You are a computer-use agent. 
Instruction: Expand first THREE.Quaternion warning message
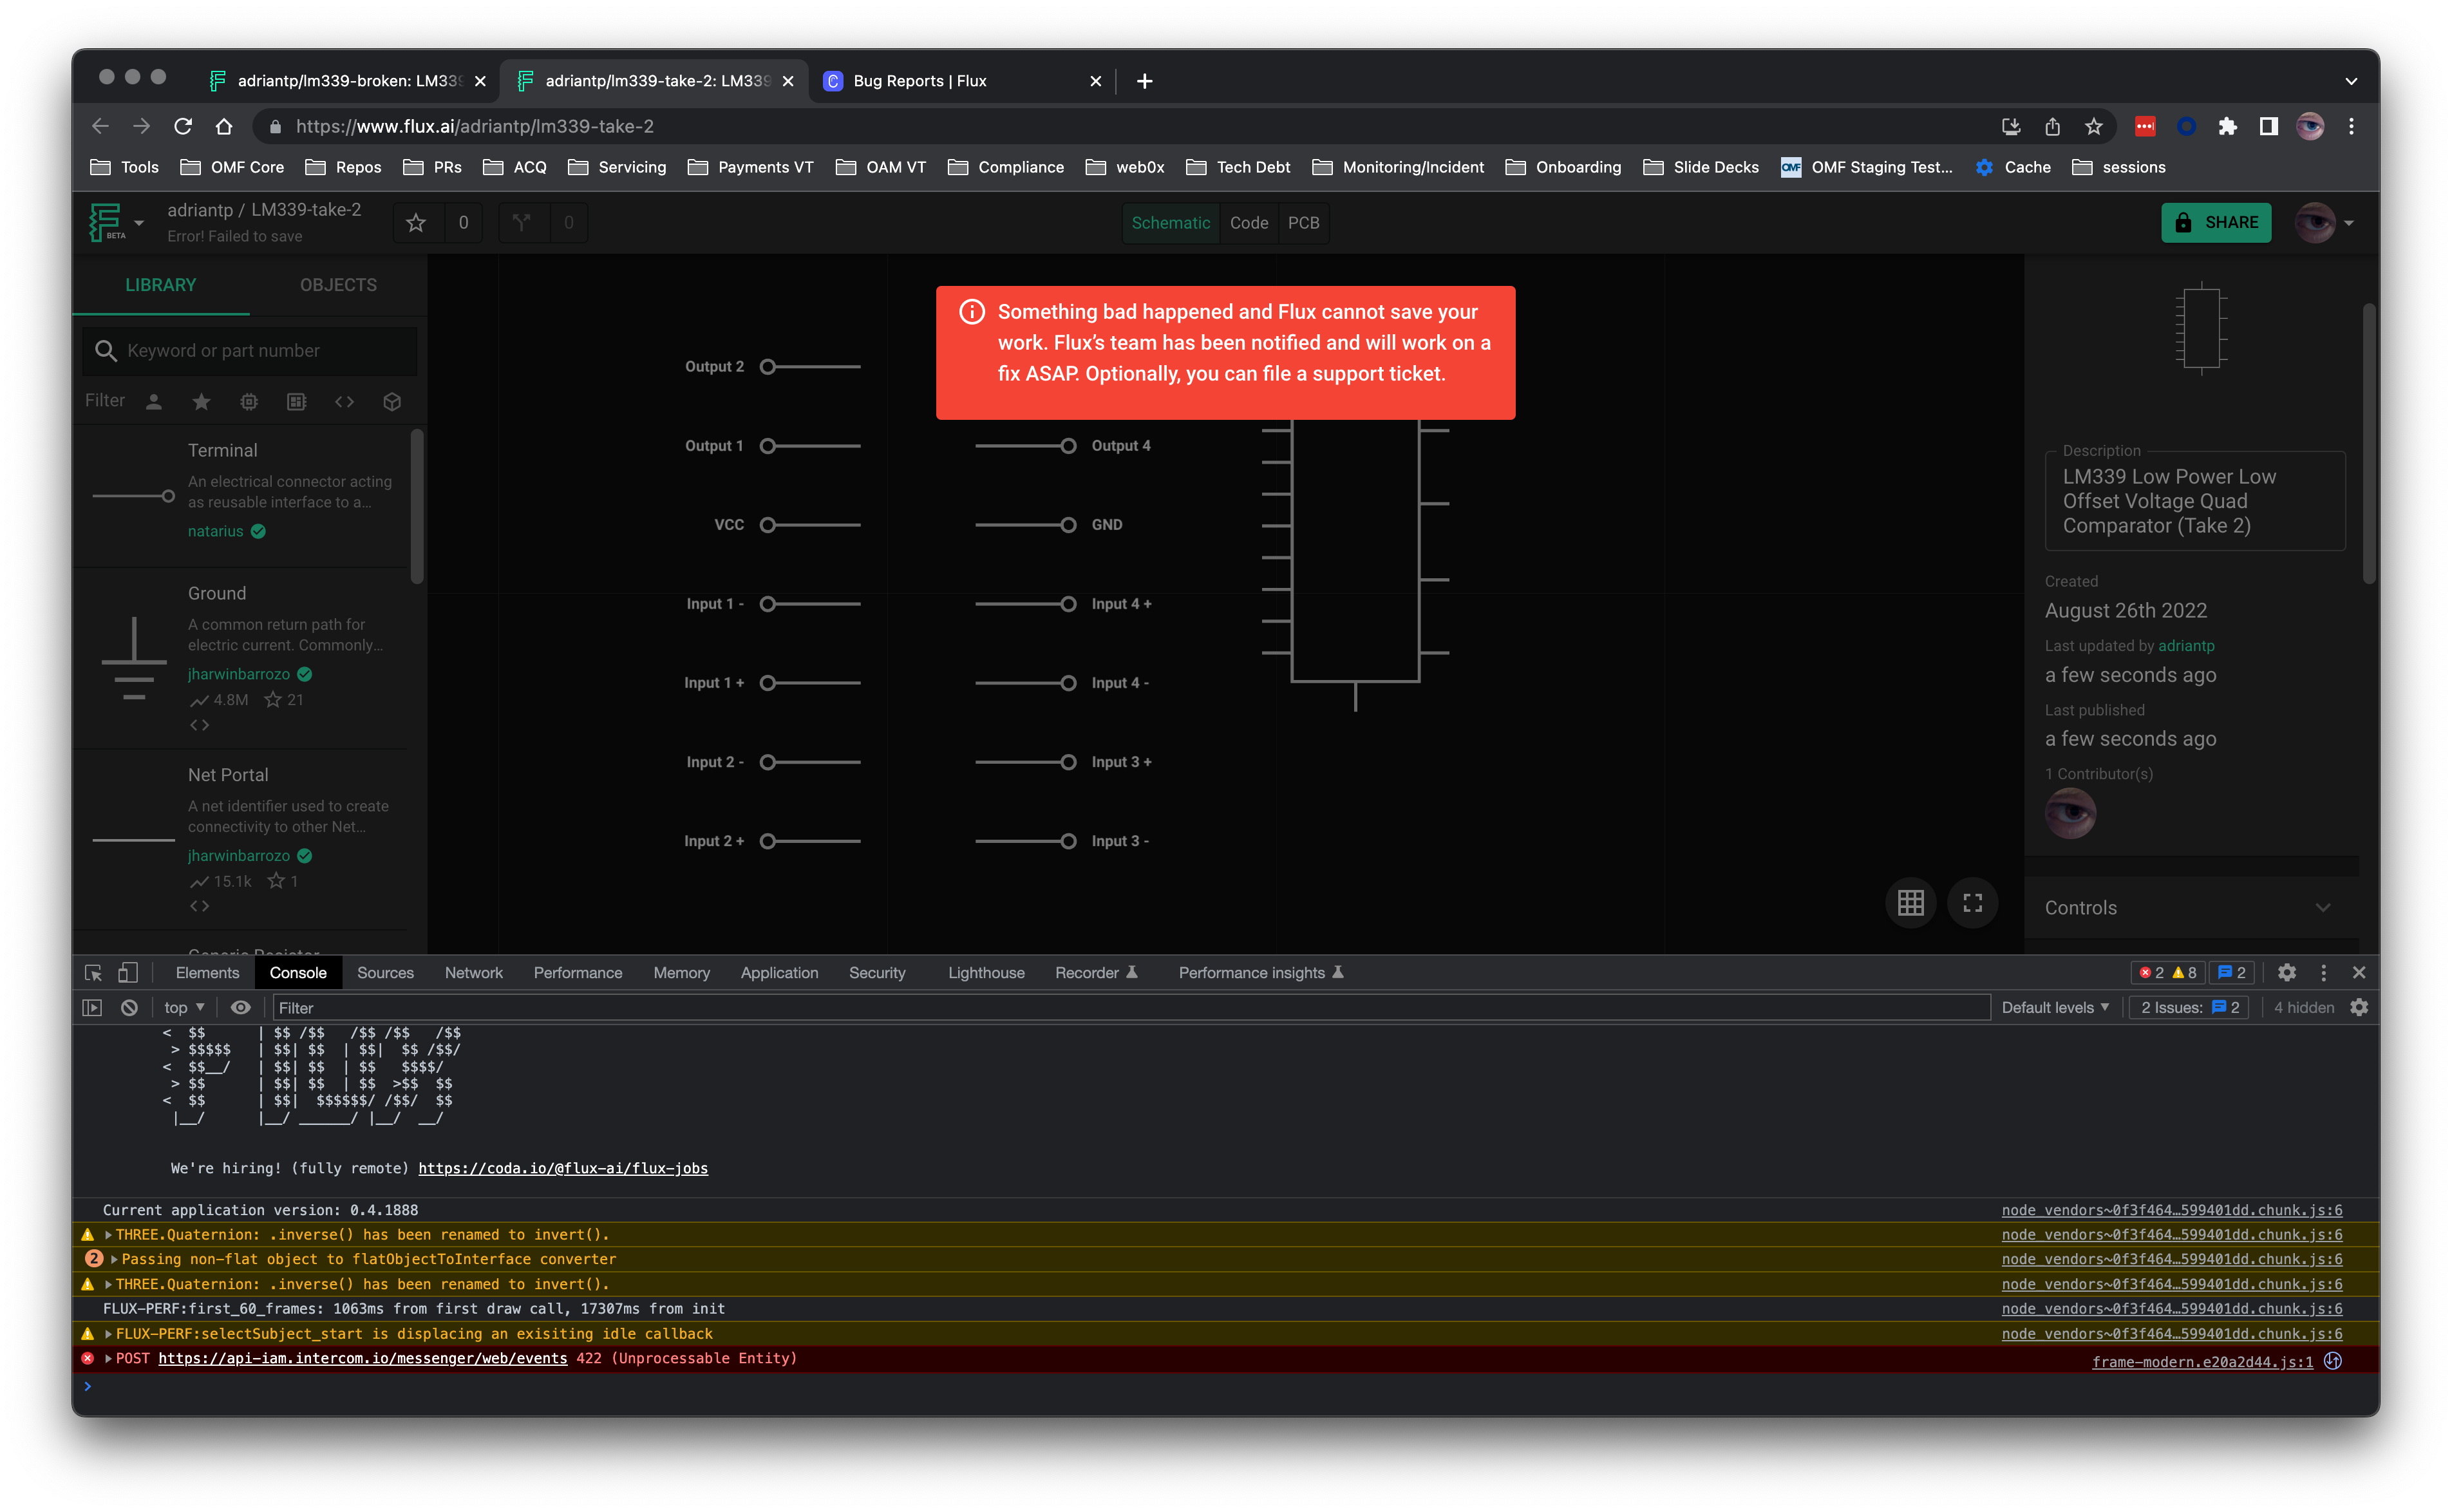click(108, 1235)
